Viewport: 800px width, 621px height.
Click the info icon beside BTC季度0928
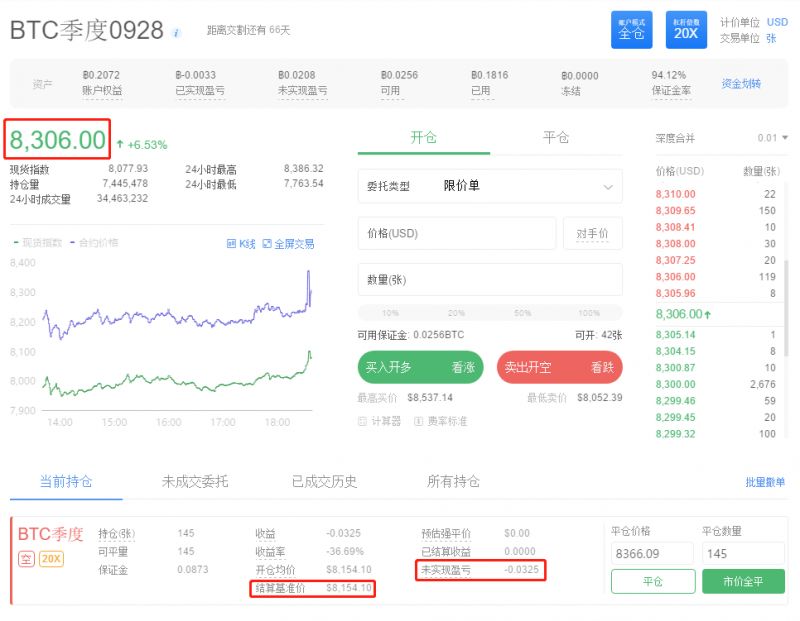point(174,30)
